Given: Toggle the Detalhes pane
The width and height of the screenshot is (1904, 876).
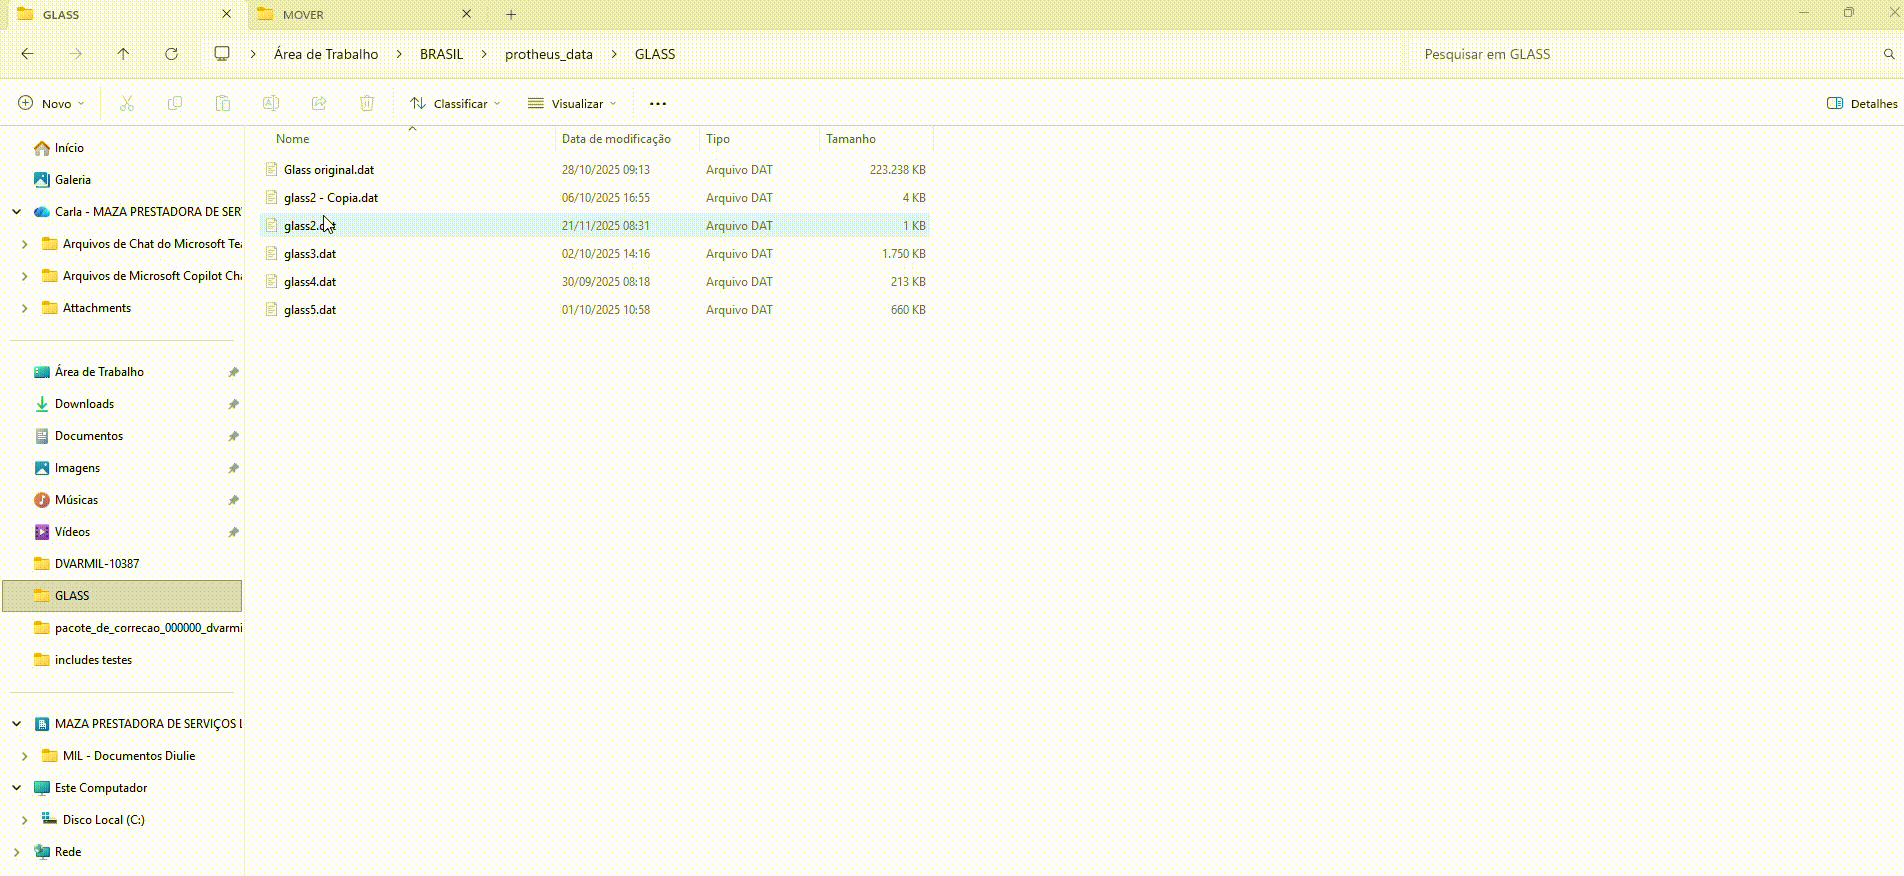Looking at the screenshot, I should pos(1862,103).
